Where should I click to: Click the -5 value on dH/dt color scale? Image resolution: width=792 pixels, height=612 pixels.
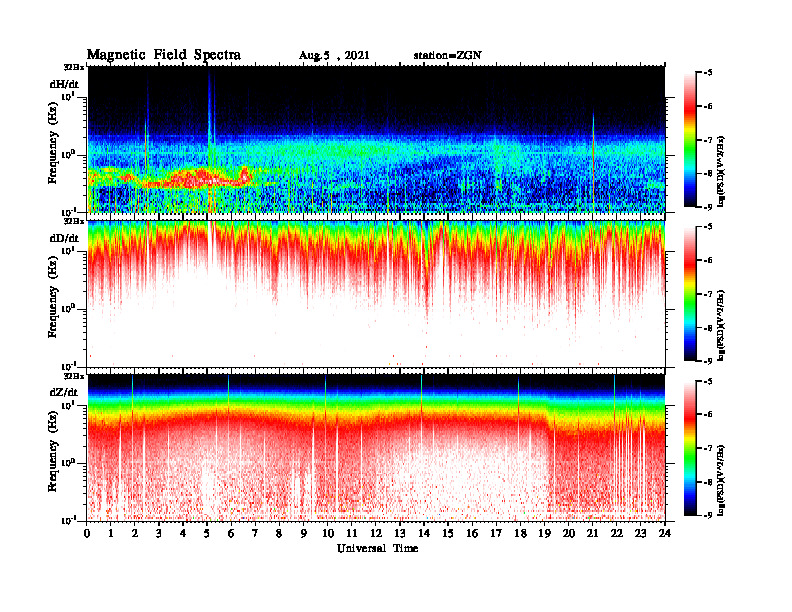point(708,73)
